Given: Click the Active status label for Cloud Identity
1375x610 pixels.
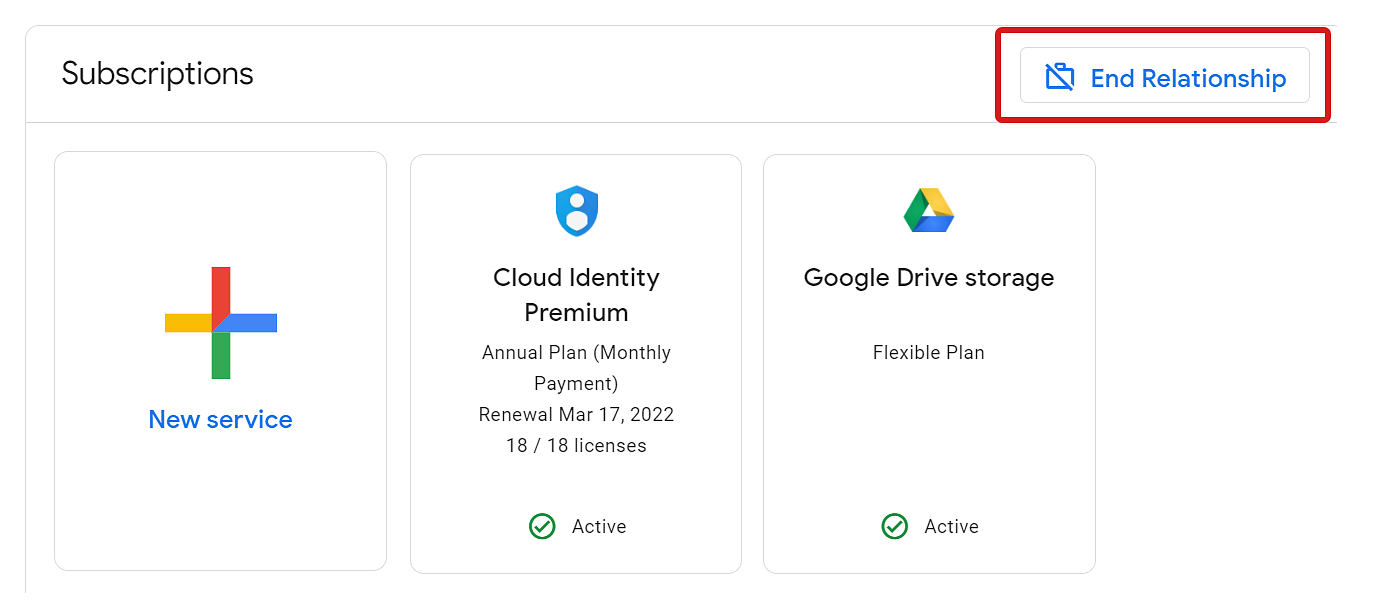Looking at the screenshot, I should [599, 527].
